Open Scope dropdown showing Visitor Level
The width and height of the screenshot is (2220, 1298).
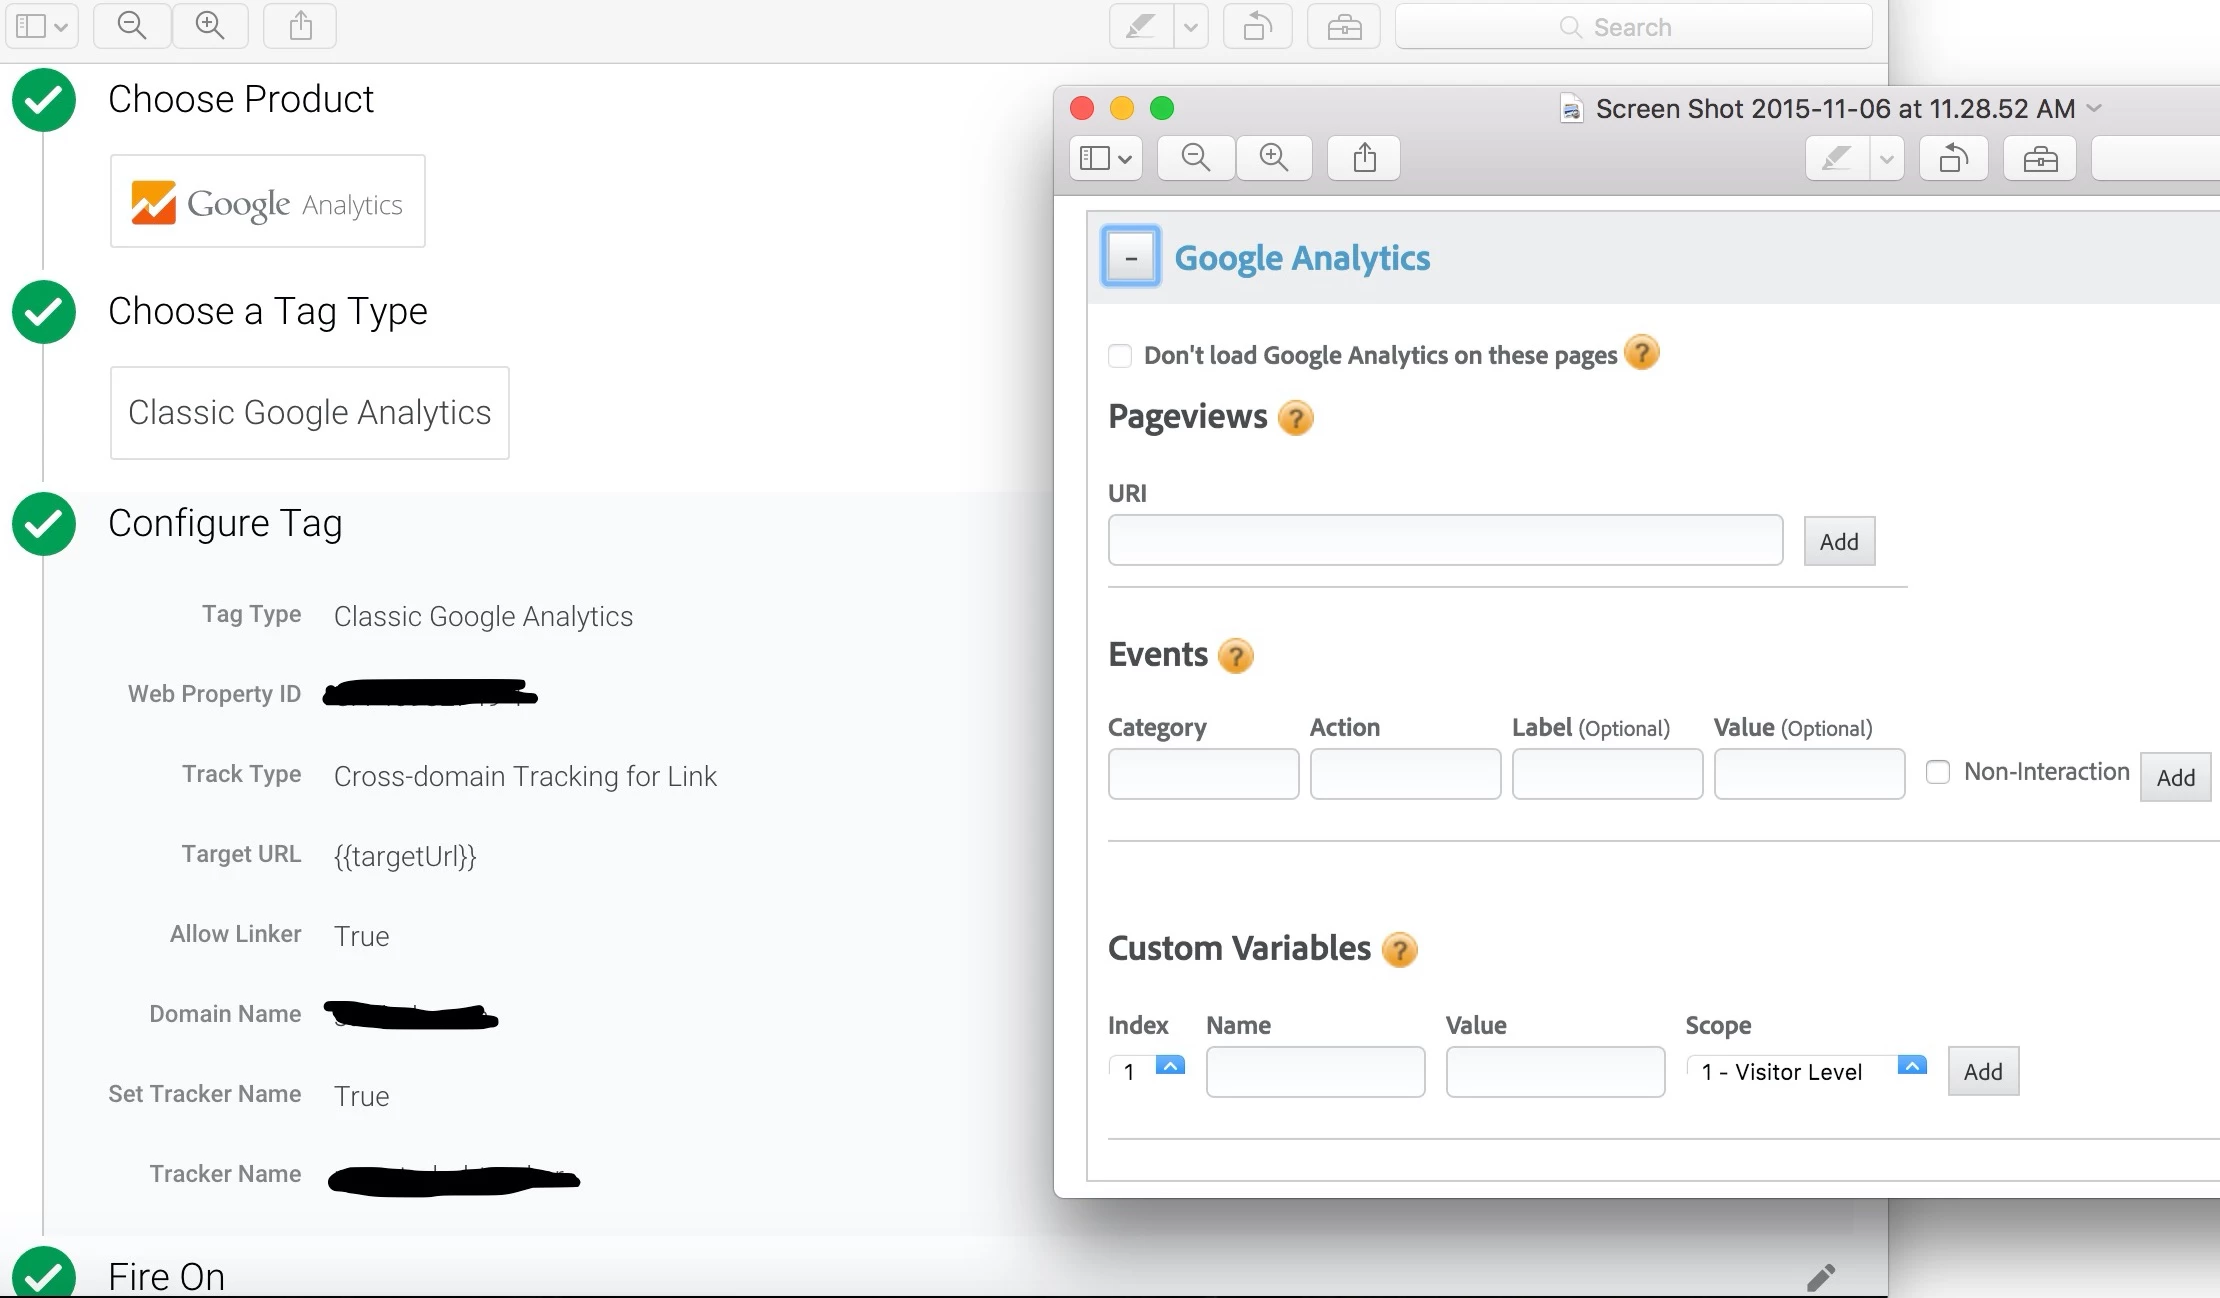pos(1806,1071)
